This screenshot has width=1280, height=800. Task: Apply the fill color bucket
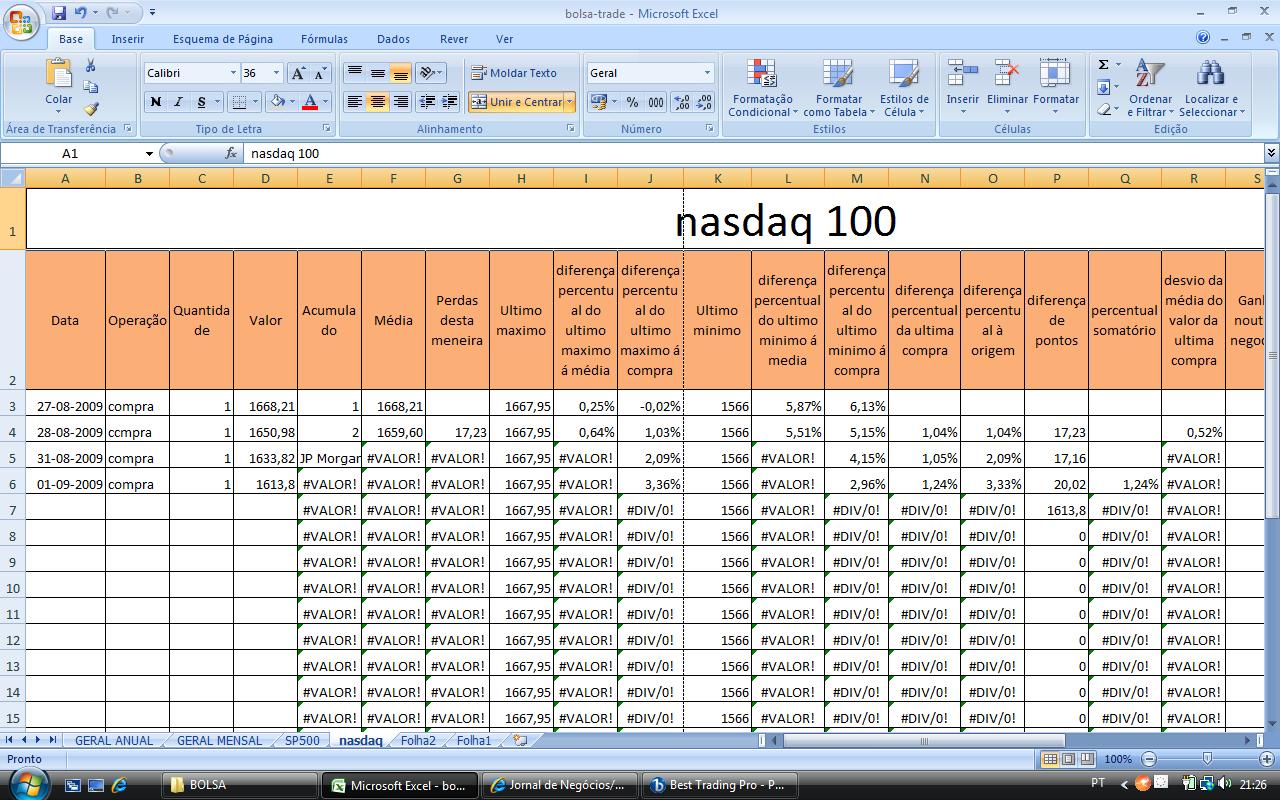277,102
